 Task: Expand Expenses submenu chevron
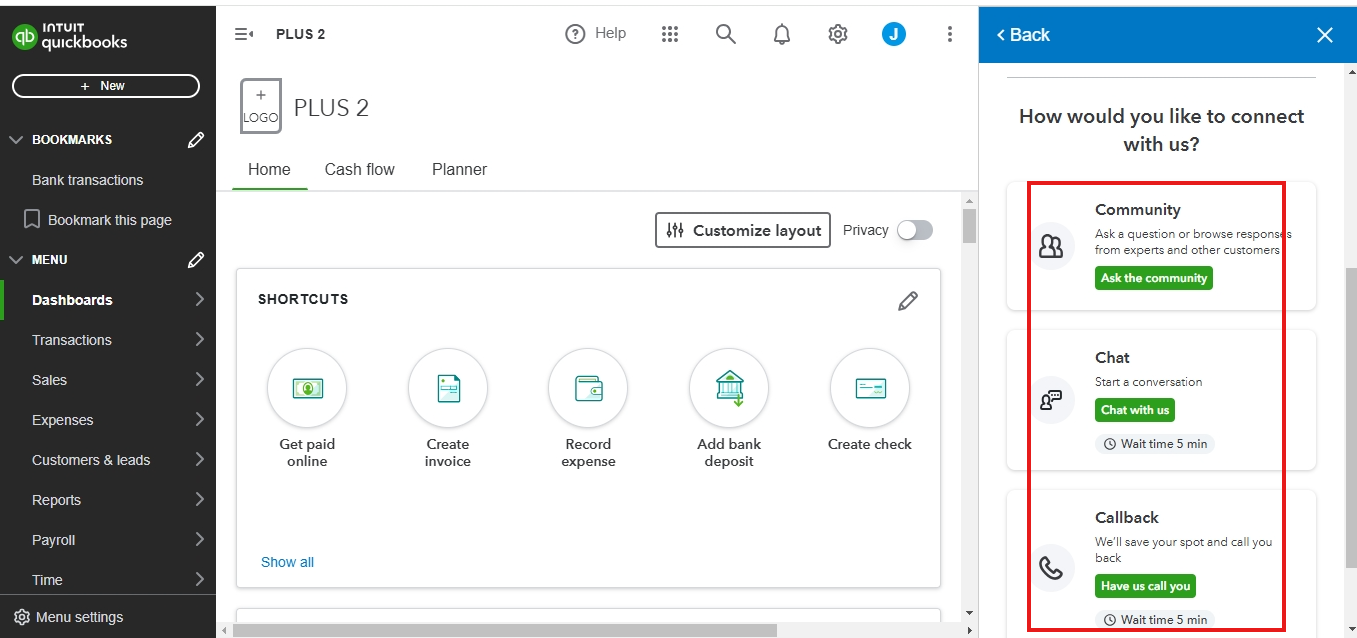200,419
